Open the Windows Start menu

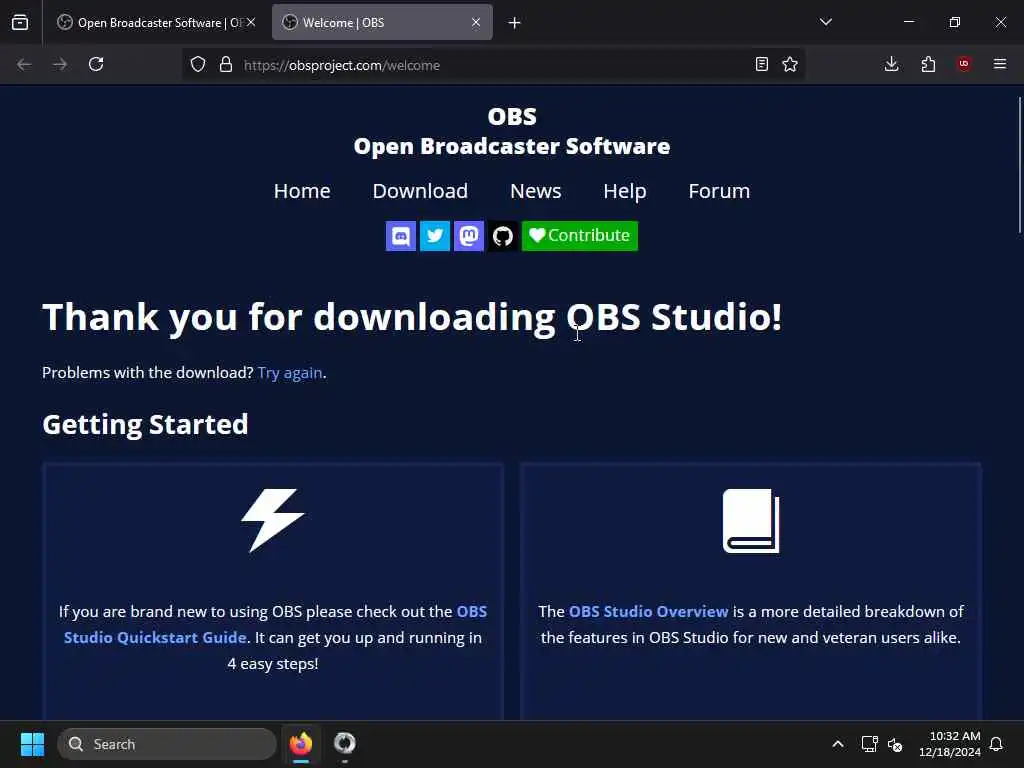(32, 744)
